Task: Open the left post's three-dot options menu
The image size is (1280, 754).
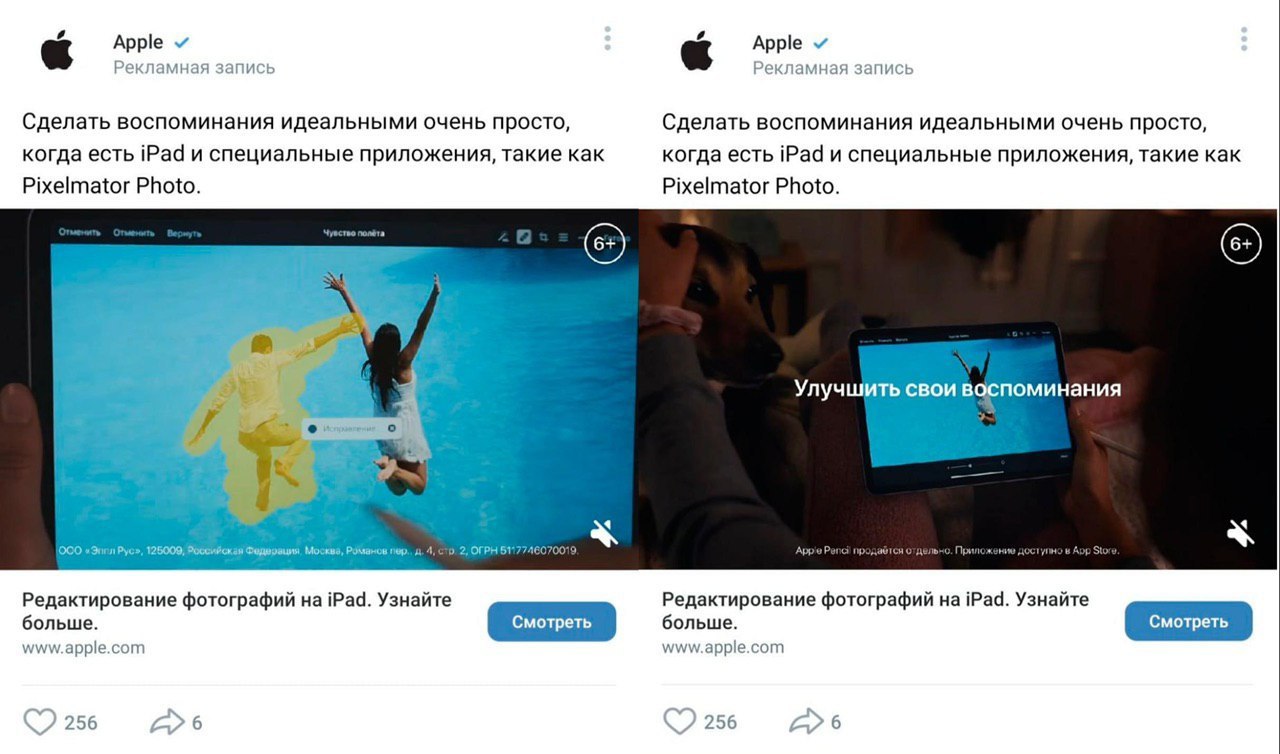Action: click(x=607, y=39)
